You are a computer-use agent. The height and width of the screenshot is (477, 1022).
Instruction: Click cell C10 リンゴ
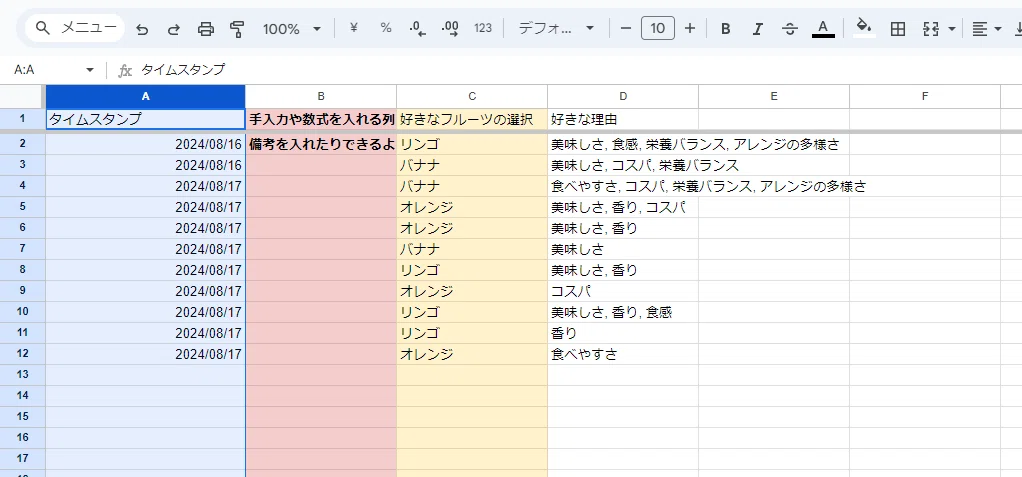tap(472, 312)
